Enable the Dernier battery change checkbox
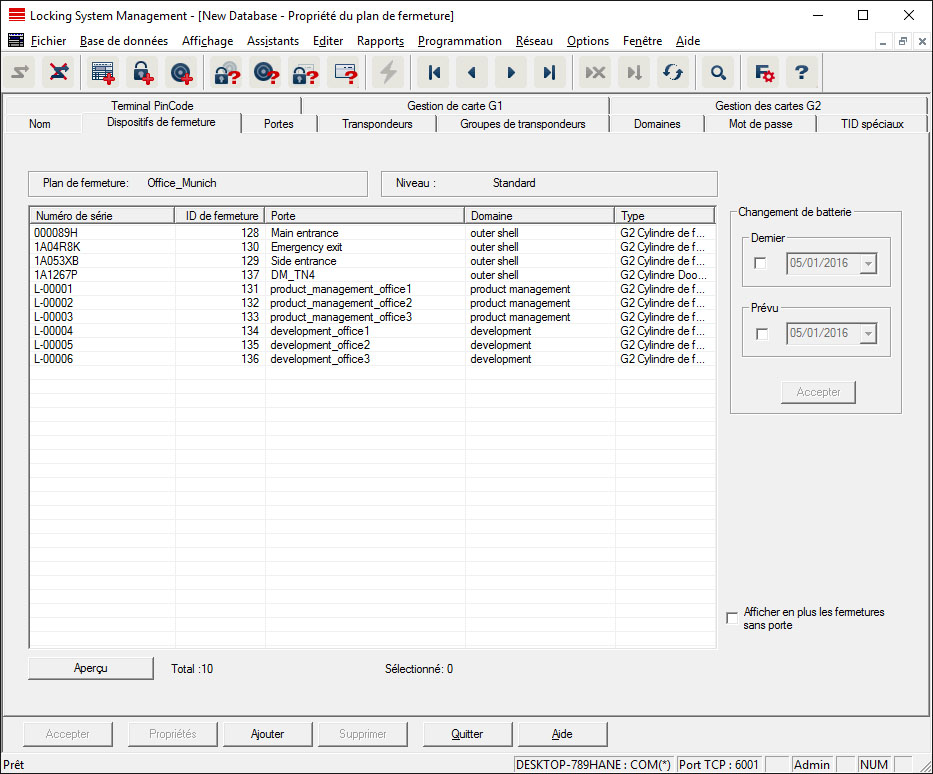The width and height of the screenshot is (933, 774). click(x=761, y=263)
